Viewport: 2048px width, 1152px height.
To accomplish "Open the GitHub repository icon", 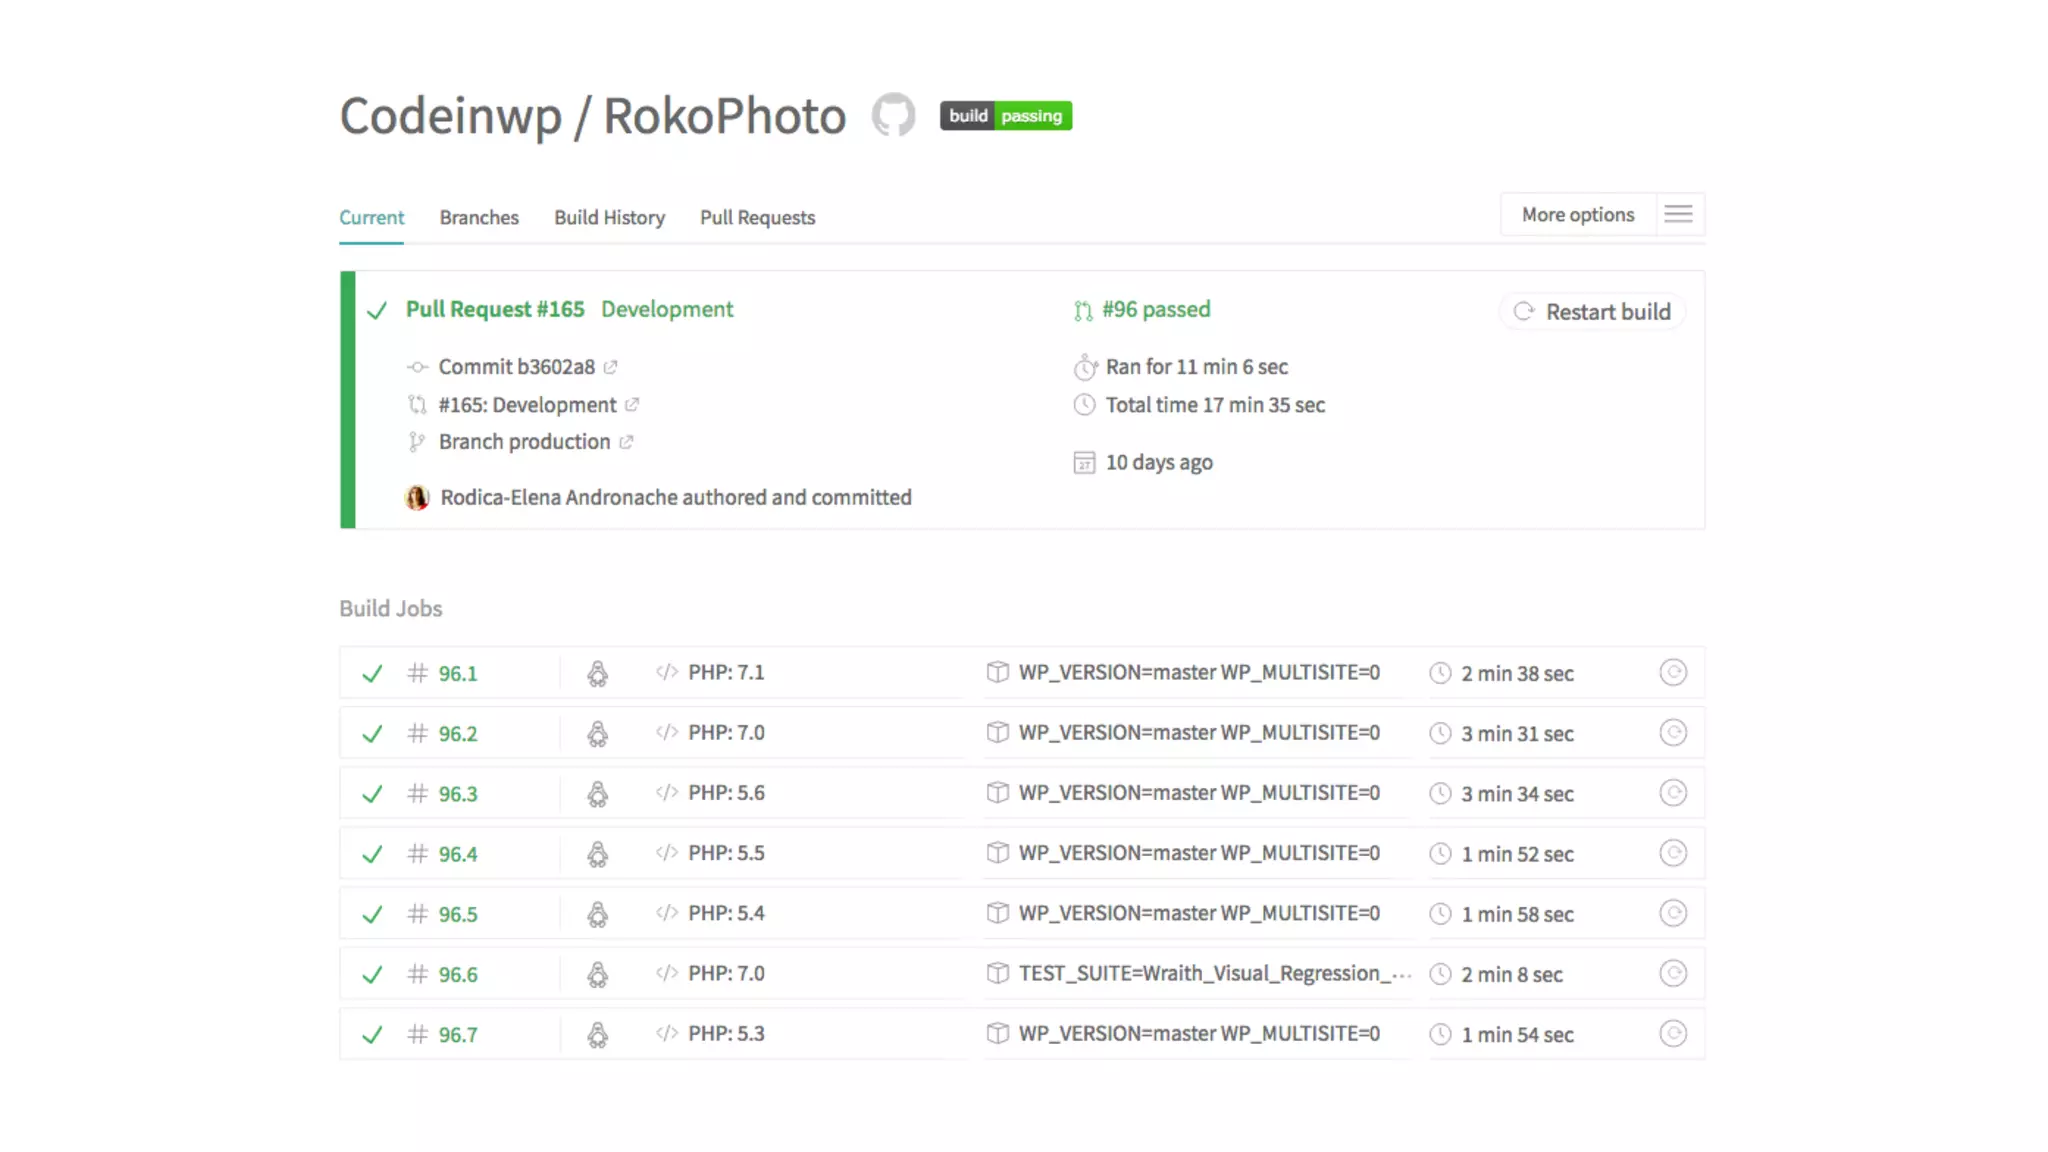I will (893, 115).
